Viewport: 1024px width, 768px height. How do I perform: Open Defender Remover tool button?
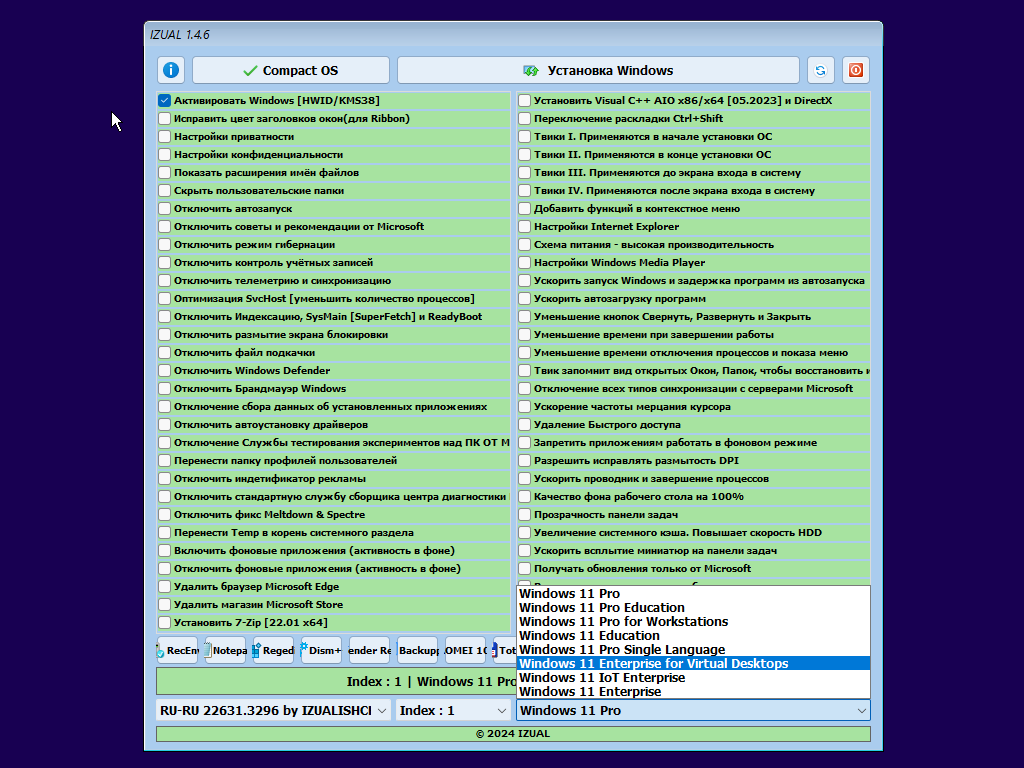click(369, 650)
